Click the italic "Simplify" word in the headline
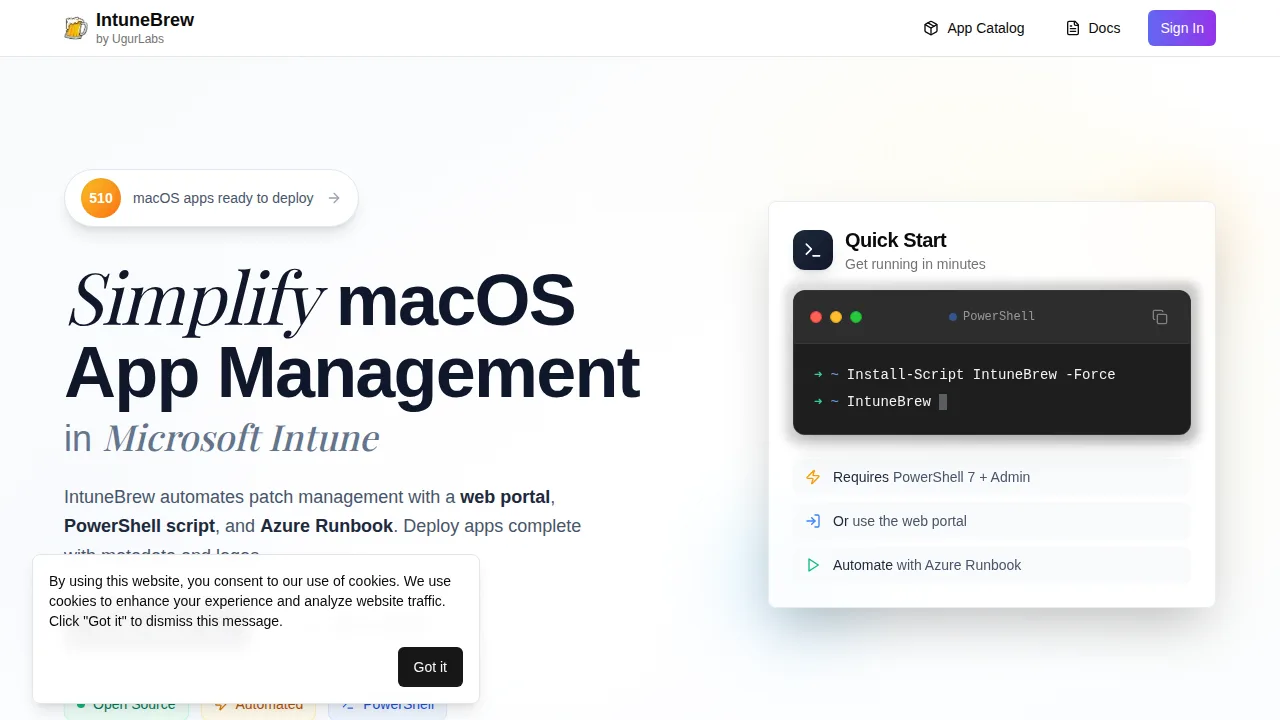The height and width of the screenshot is (720, 1280). [x=196, y=300]
